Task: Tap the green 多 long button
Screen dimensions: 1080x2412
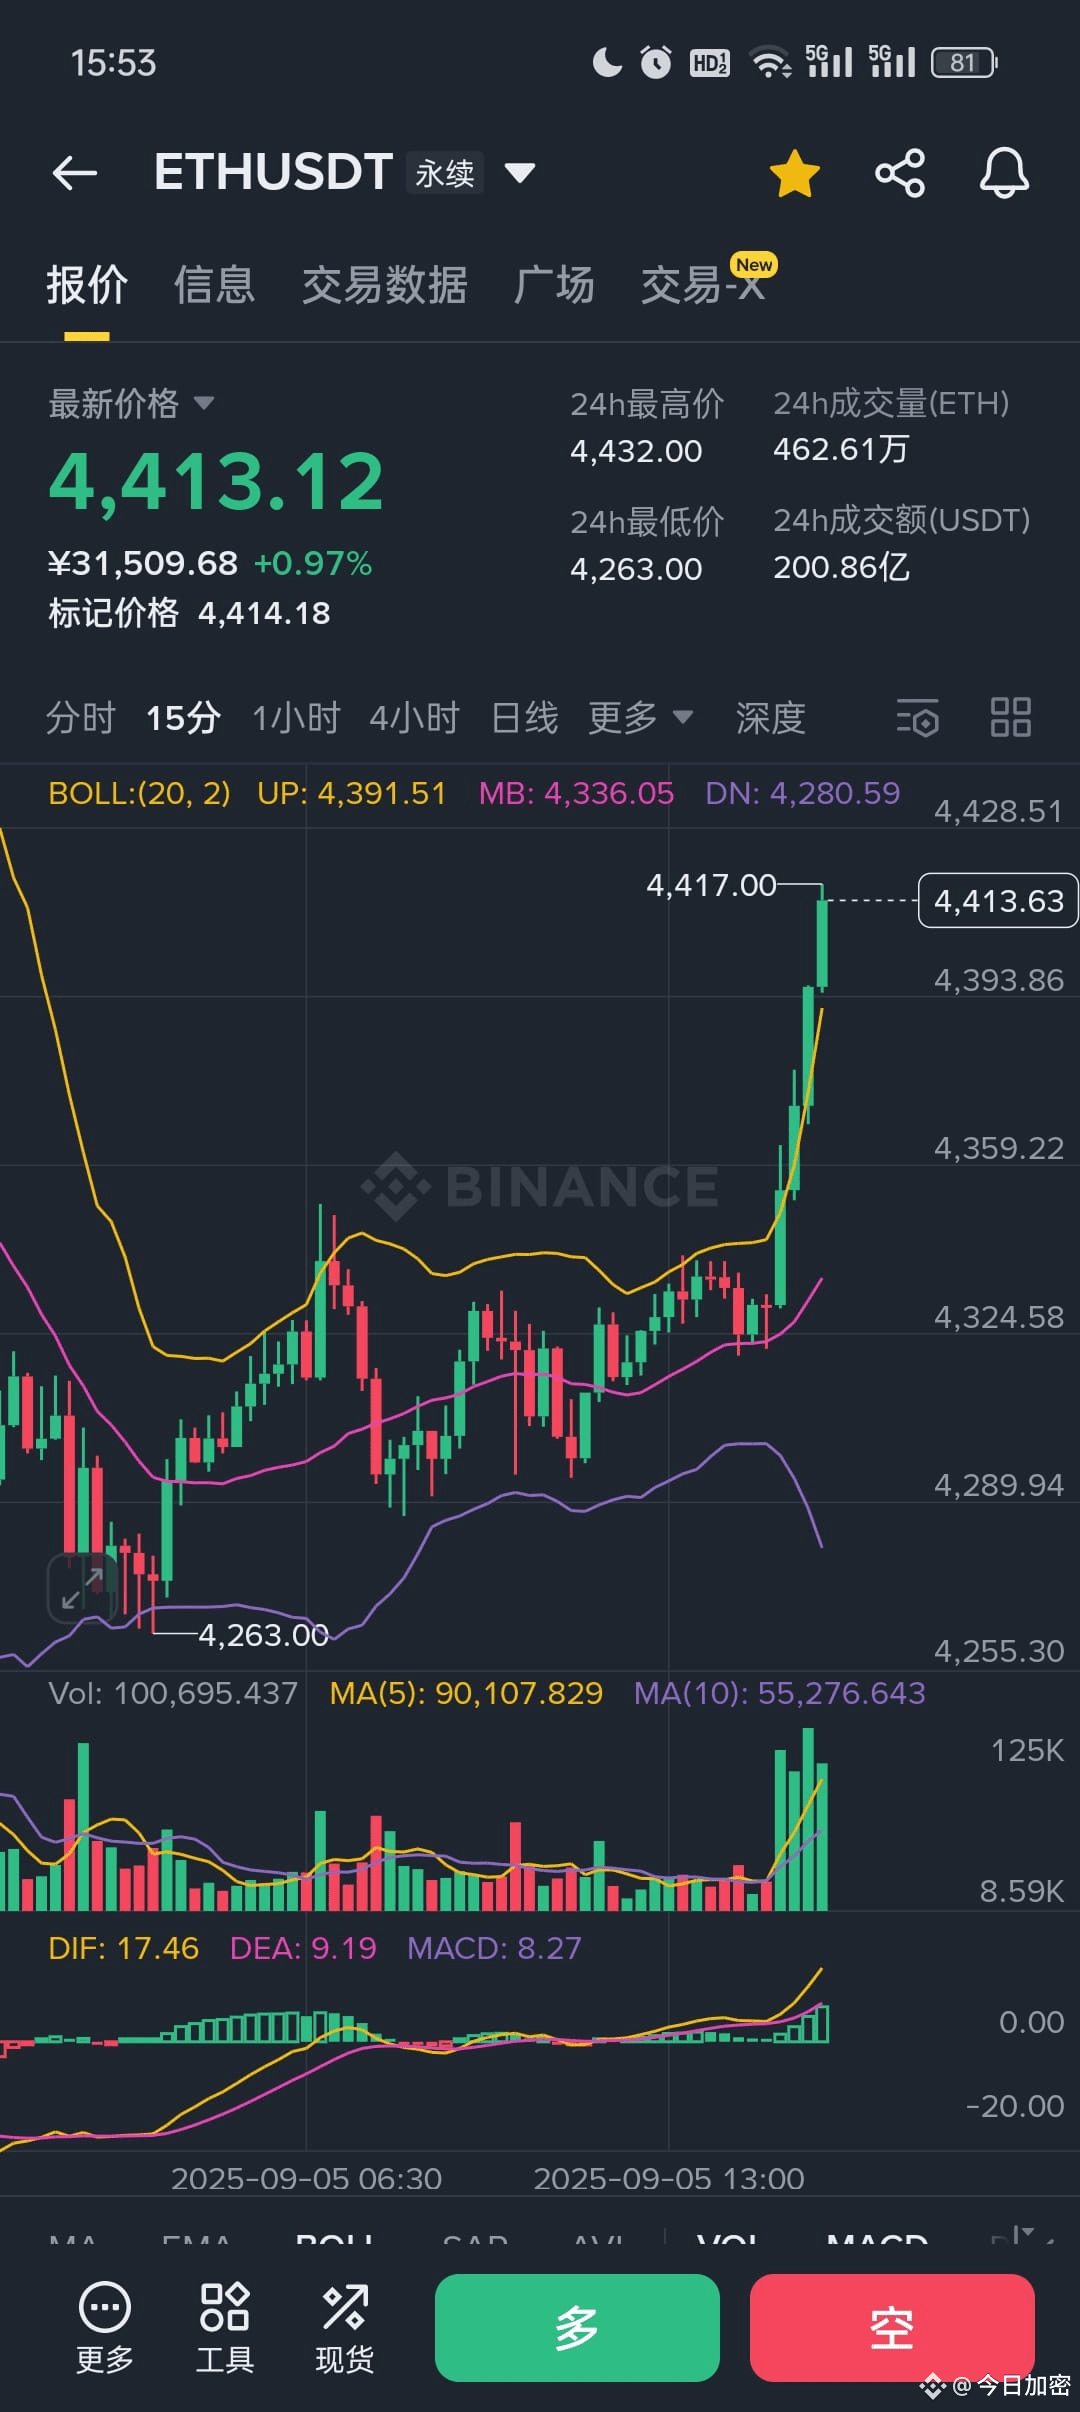Action: point(577,2327)
